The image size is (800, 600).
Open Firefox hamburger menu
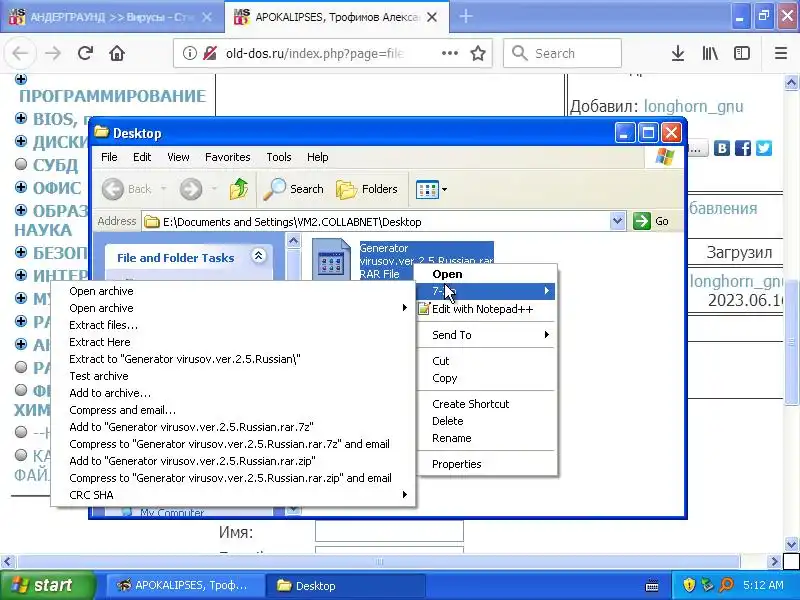pos(781,53)
